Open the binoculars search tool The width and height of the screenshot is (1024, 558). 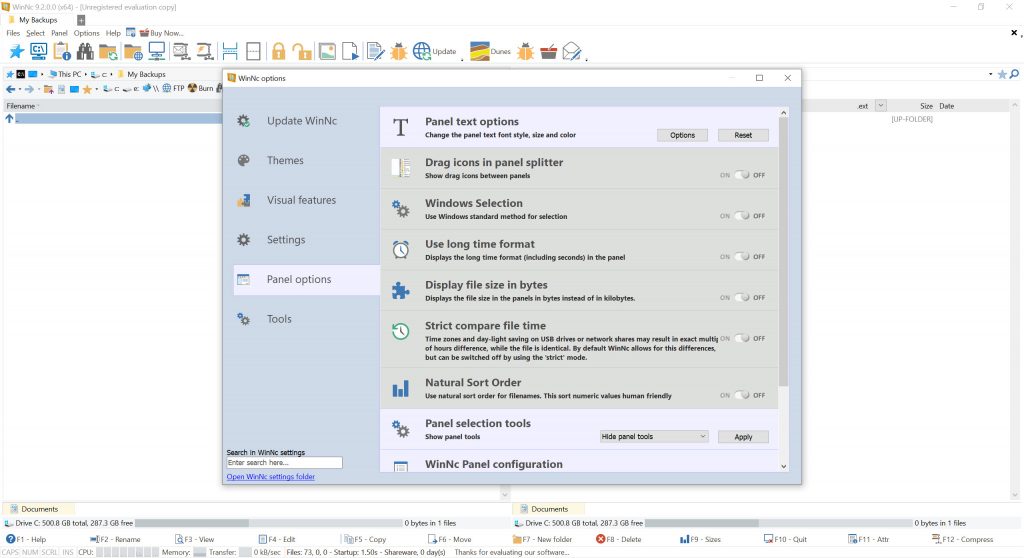85,51
